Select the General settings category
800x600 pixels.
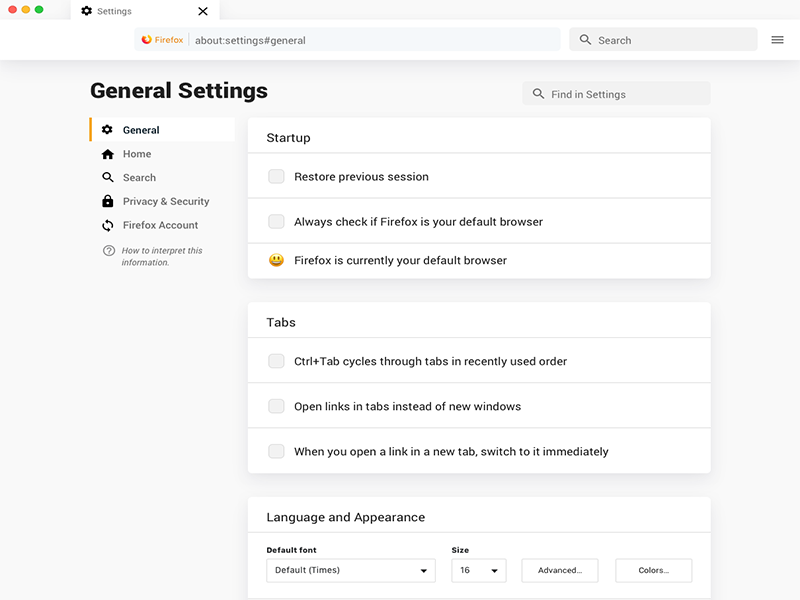(x=162, y=130)
